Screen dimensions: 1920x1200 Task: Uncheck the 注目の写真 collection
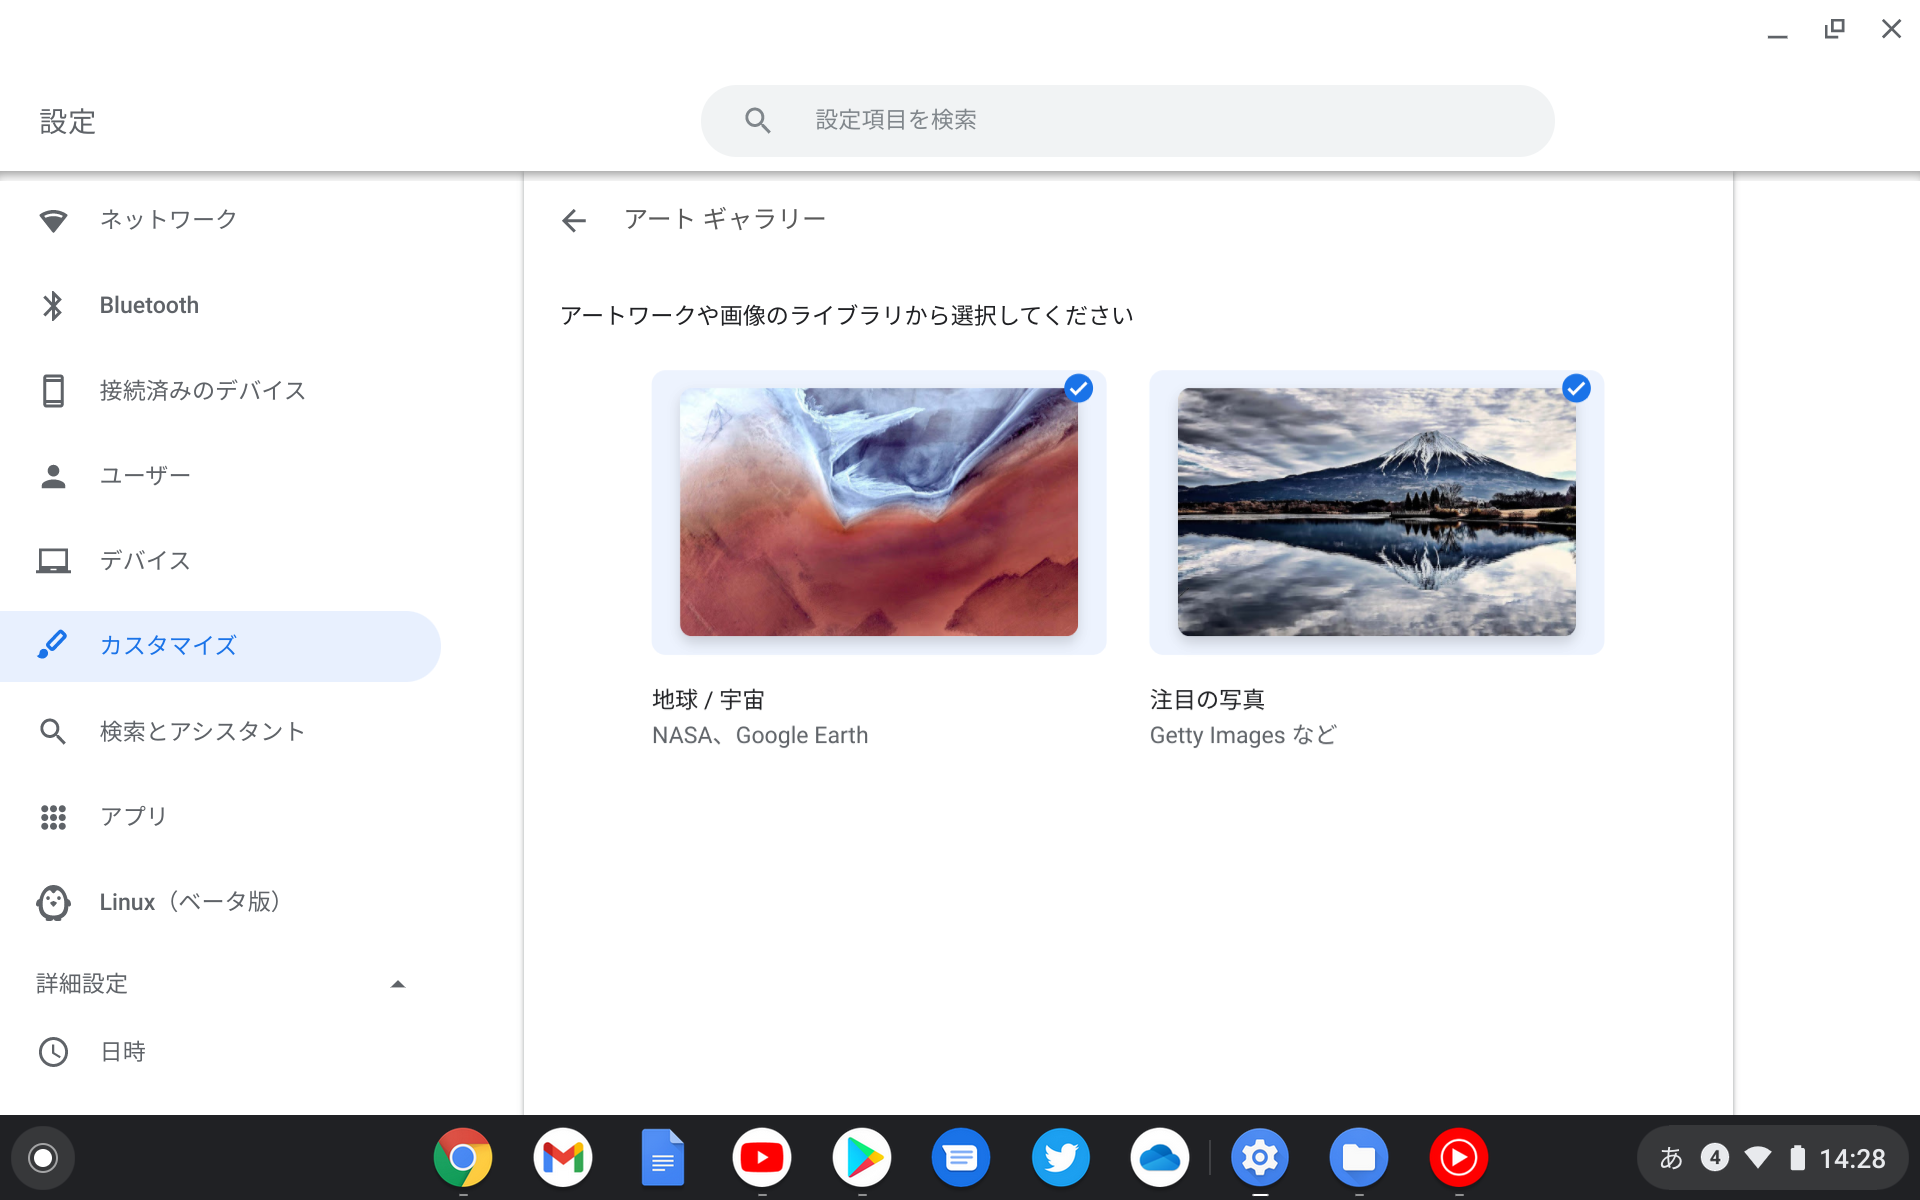coord(1576,389)
